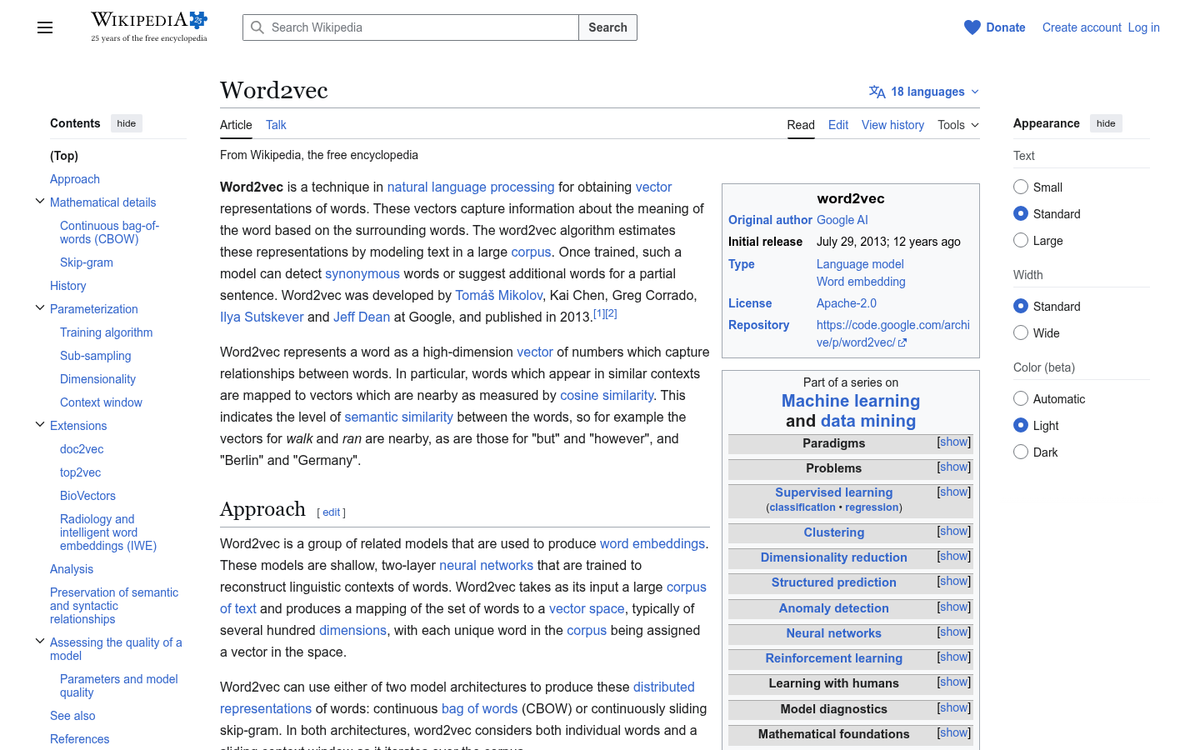Select Small text size option
Screen dimensions: 1200x750
click(x=1020, y=187)
